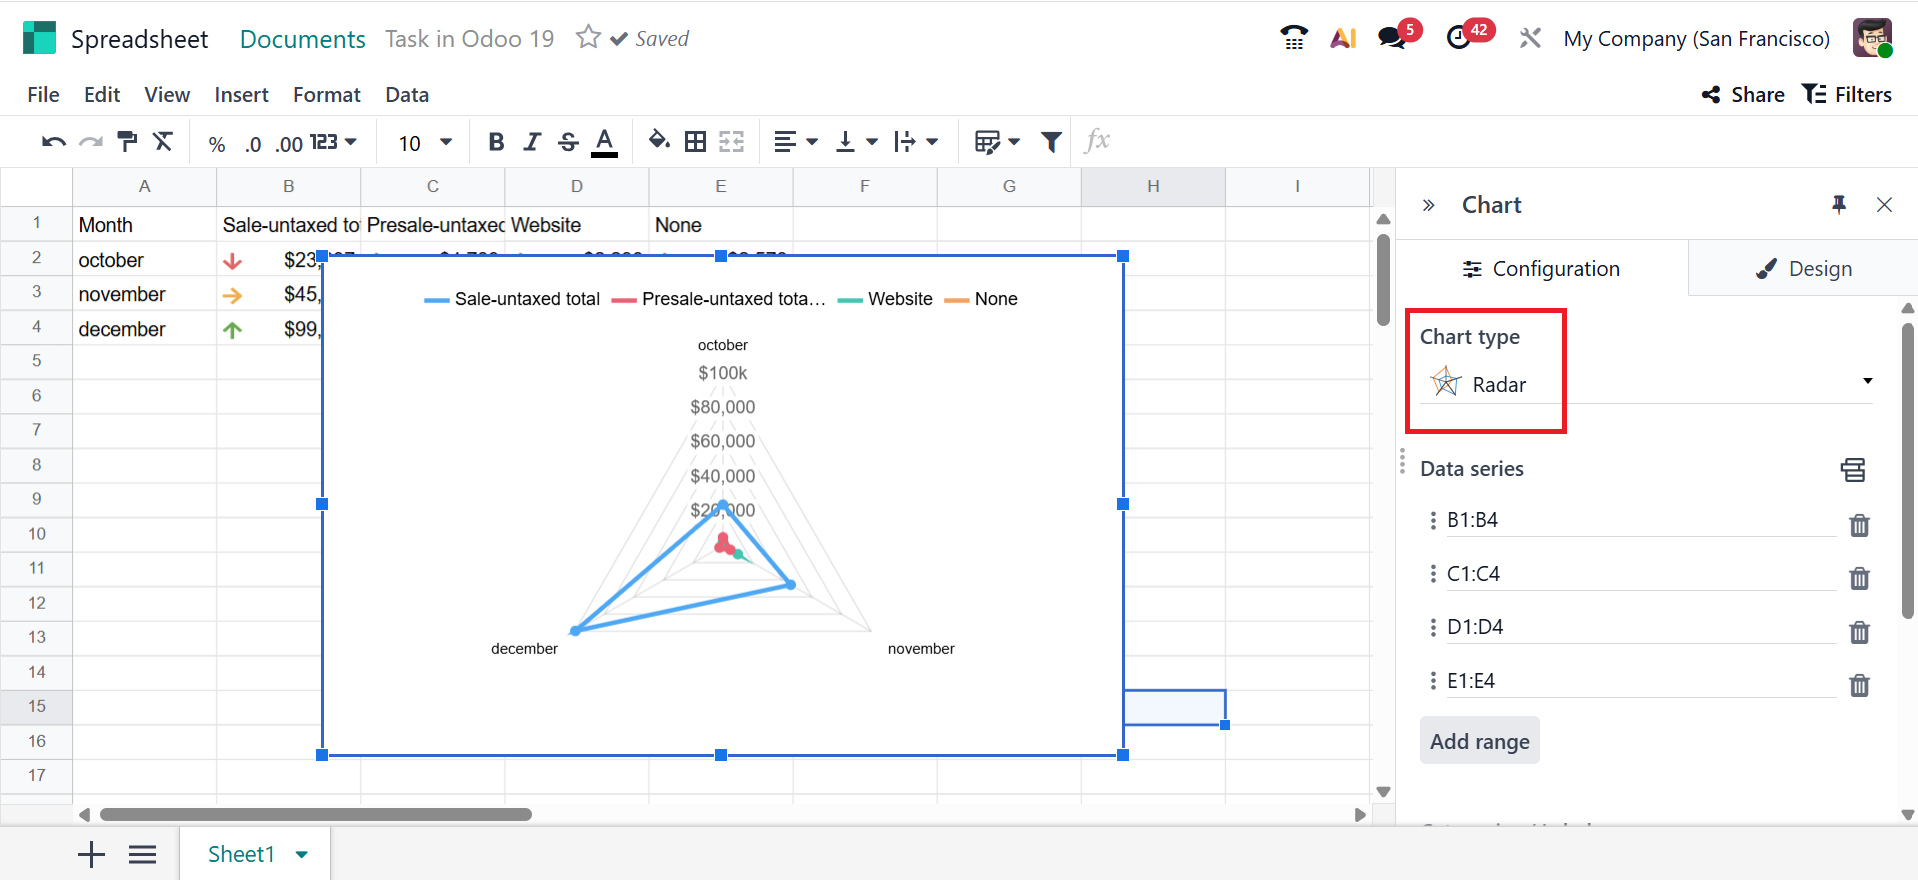The image size is (1918, 880).
Task: Open the fill color bucket tool
Action: point(658,141)
